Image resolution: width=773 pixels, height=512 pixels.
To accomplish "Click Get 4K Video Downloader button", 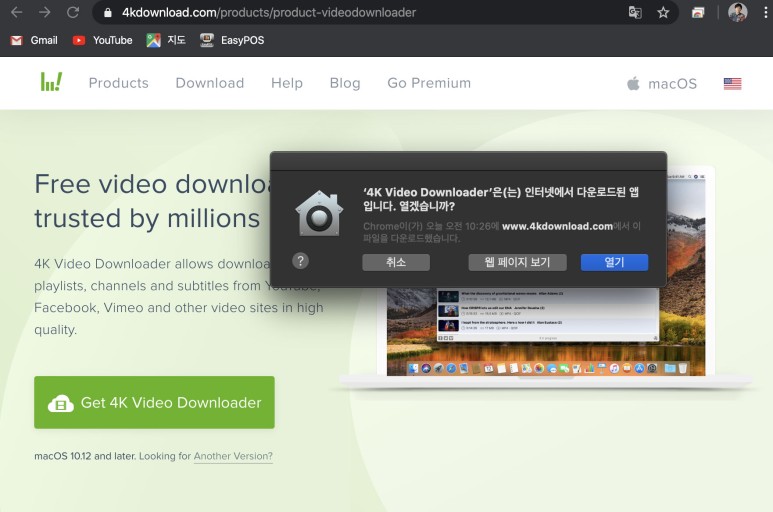I will pyautogui.click(x=154, y=402).
